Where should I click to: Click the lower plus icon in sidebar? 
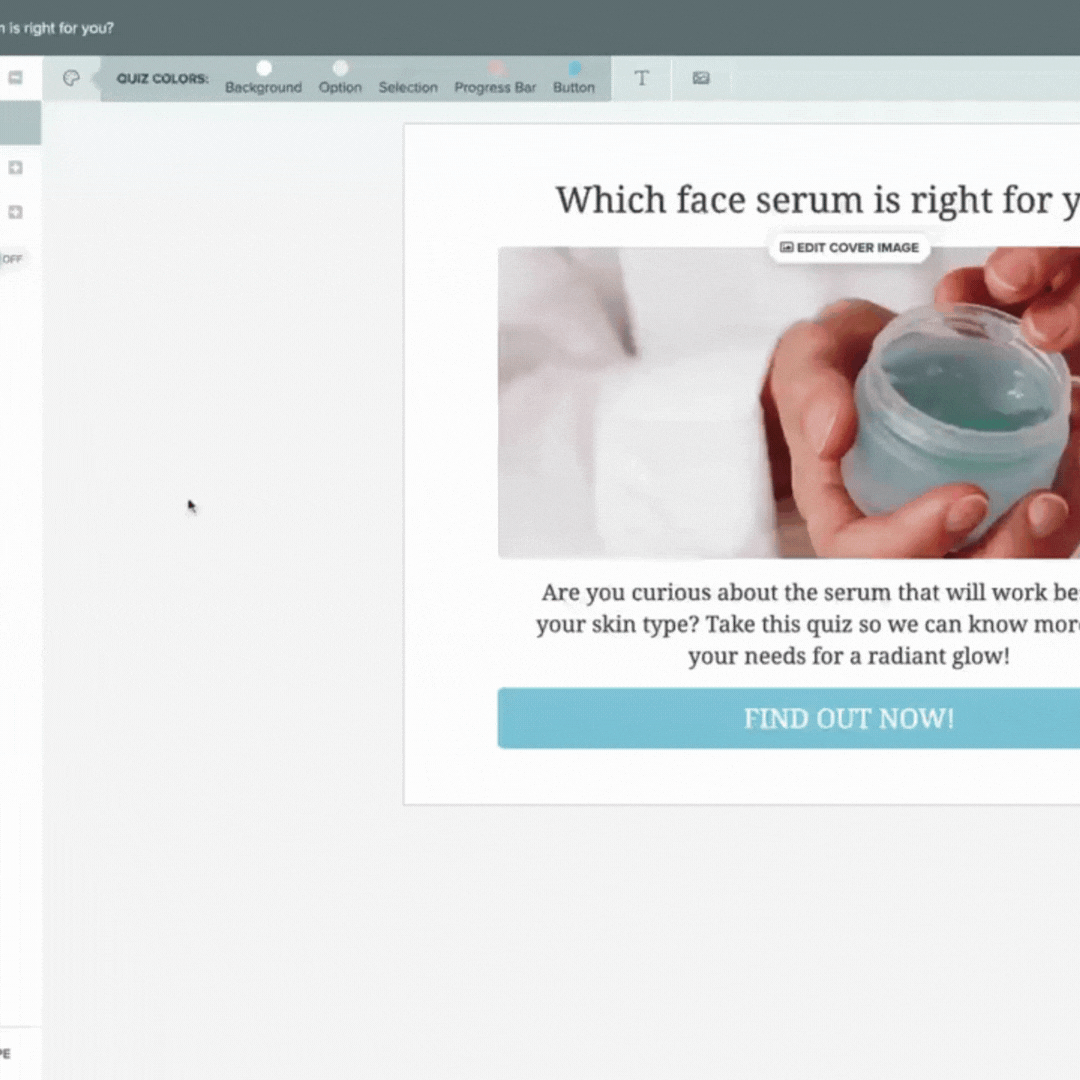click(x=15, y=212)
